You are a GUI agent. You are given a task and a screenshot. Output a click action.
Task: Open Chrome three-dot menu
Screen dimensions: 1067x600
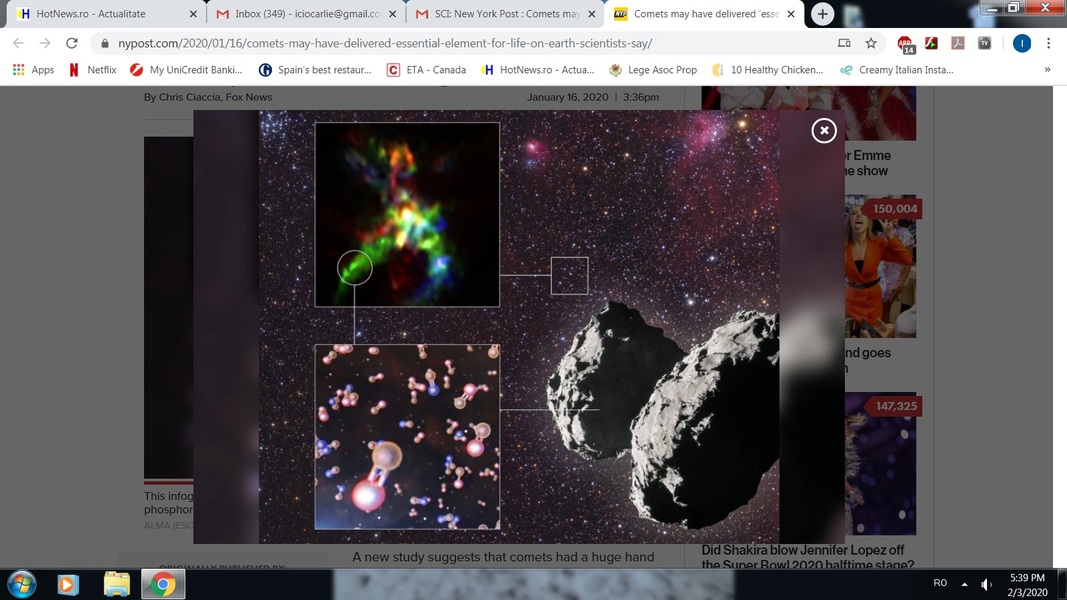tap(1048, 44)
